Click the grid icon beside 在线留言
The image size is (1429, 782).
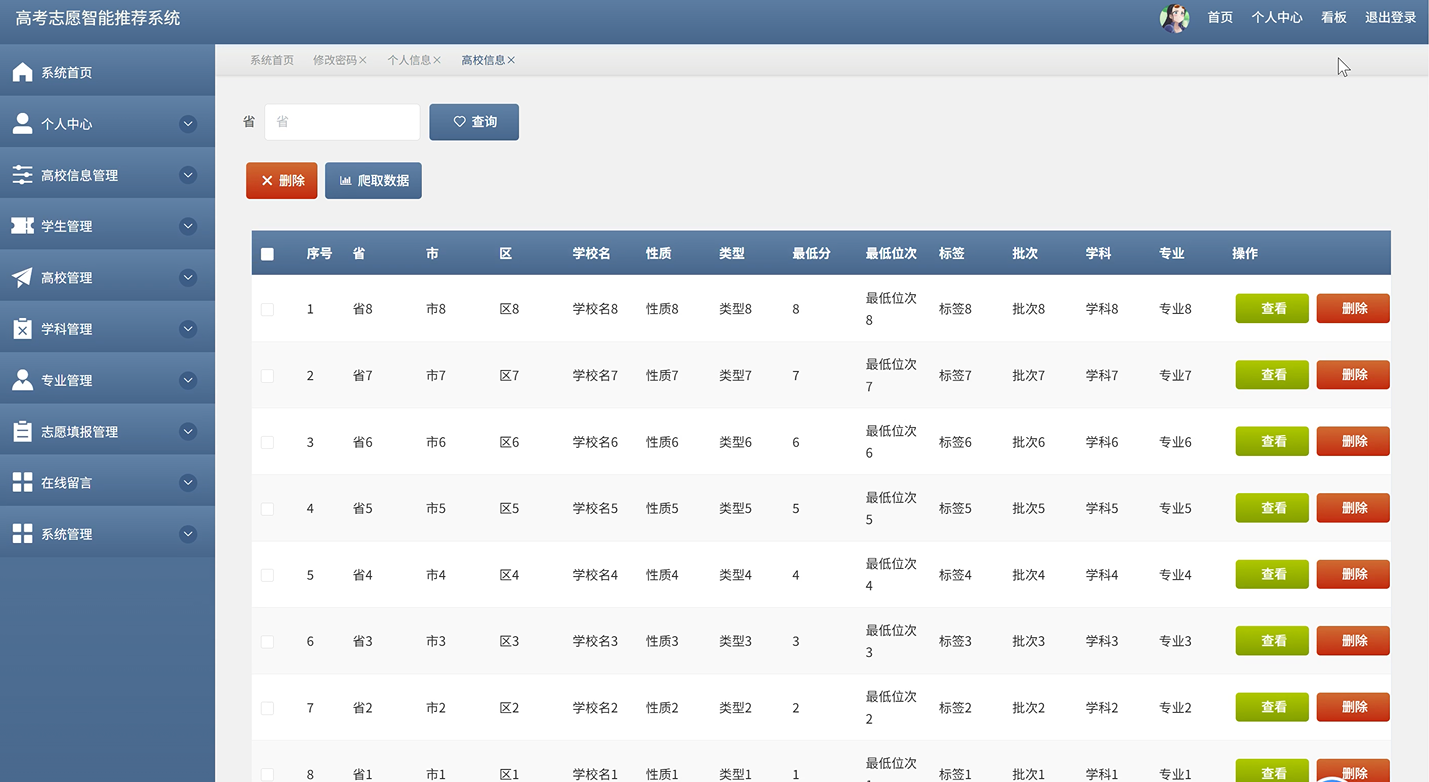coord(22,482)
